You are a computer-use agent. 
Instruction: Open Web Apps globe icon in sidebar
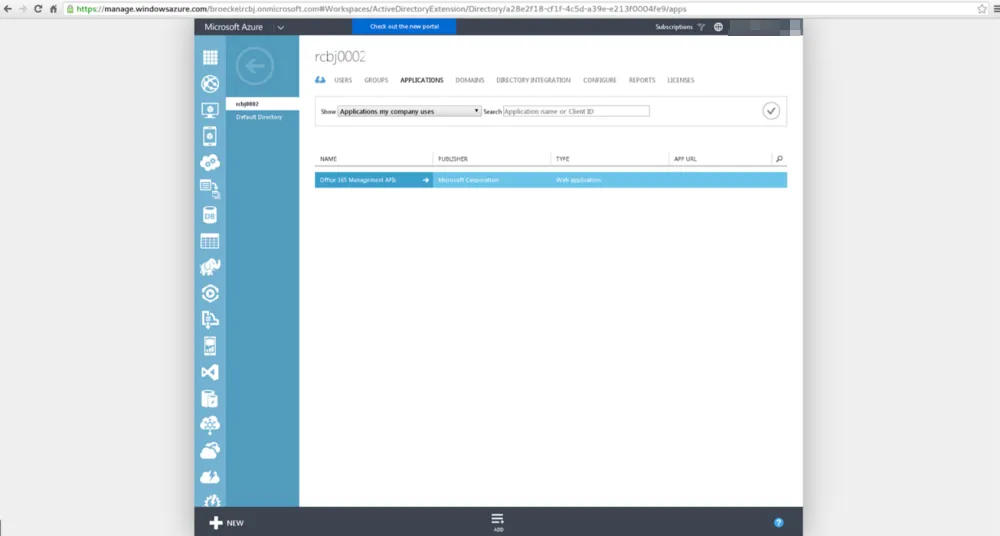tap(210, 84)
